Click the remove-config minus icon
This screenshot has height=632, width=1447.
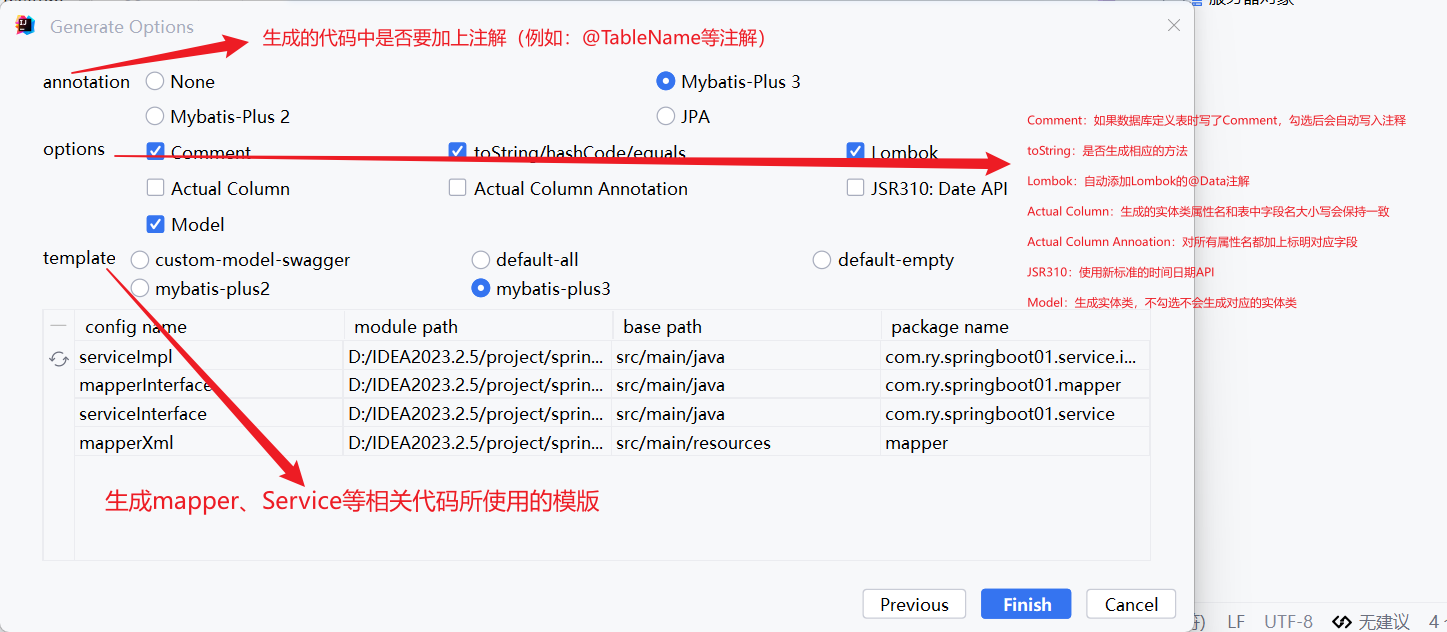point(58,325)
